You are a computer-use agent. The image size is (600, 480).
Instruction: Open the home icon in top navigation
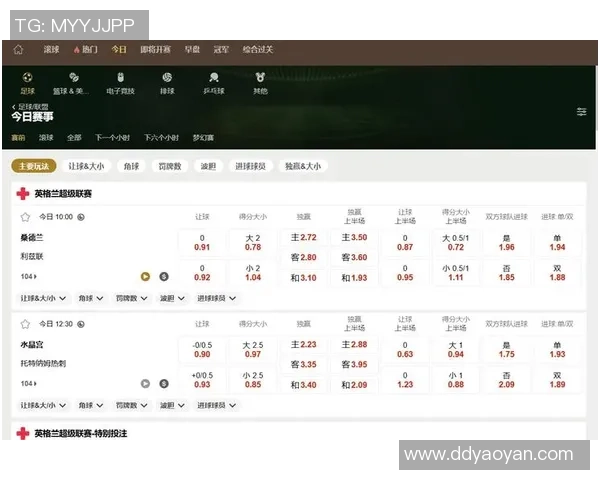(18, 49)
